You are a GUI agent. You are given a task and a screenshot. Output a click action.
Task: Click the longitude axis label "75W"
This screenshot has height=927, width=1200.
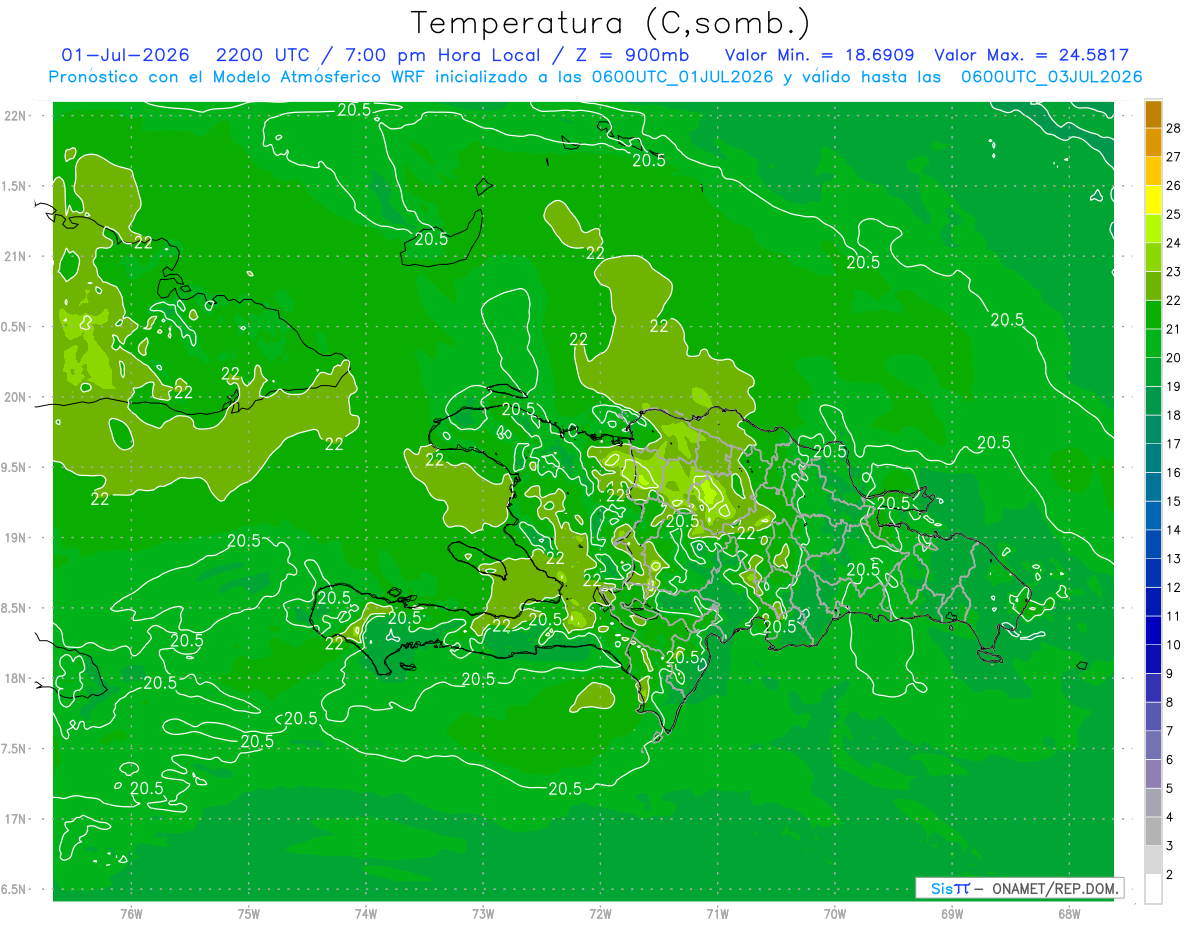tap(249, 913)
